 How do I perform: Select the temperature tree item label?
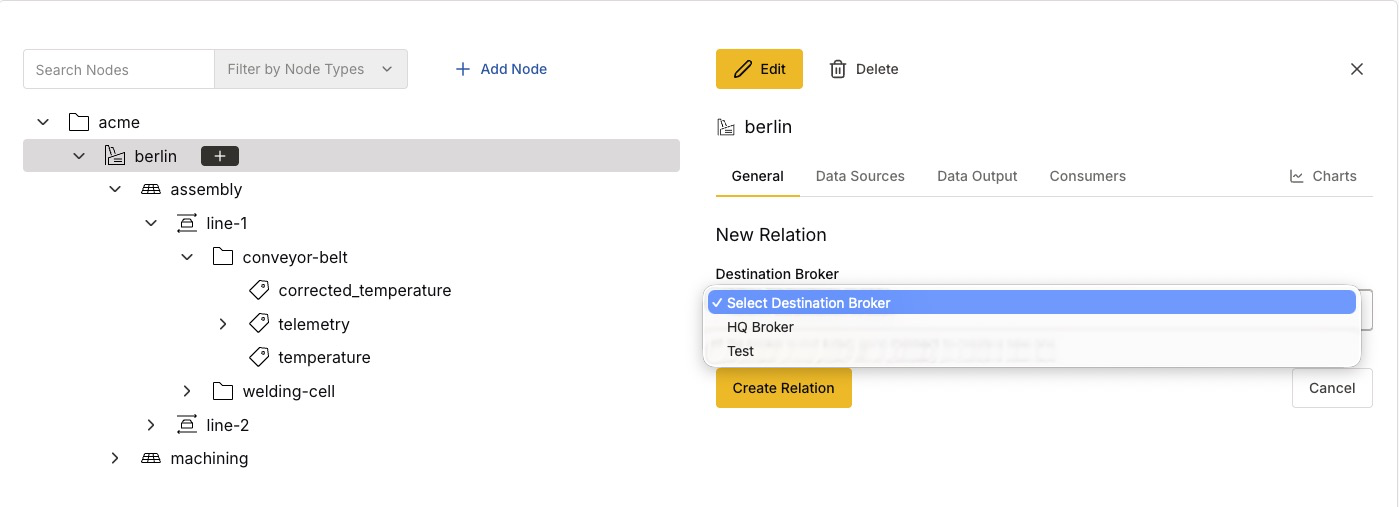(x=325, y=357)
